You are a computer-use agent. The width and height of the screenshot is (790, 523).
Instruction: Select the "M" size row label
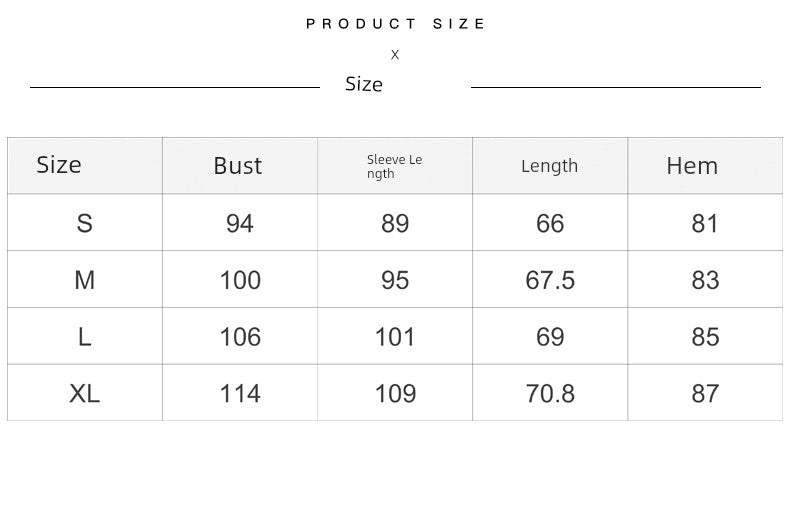[85, 280]
